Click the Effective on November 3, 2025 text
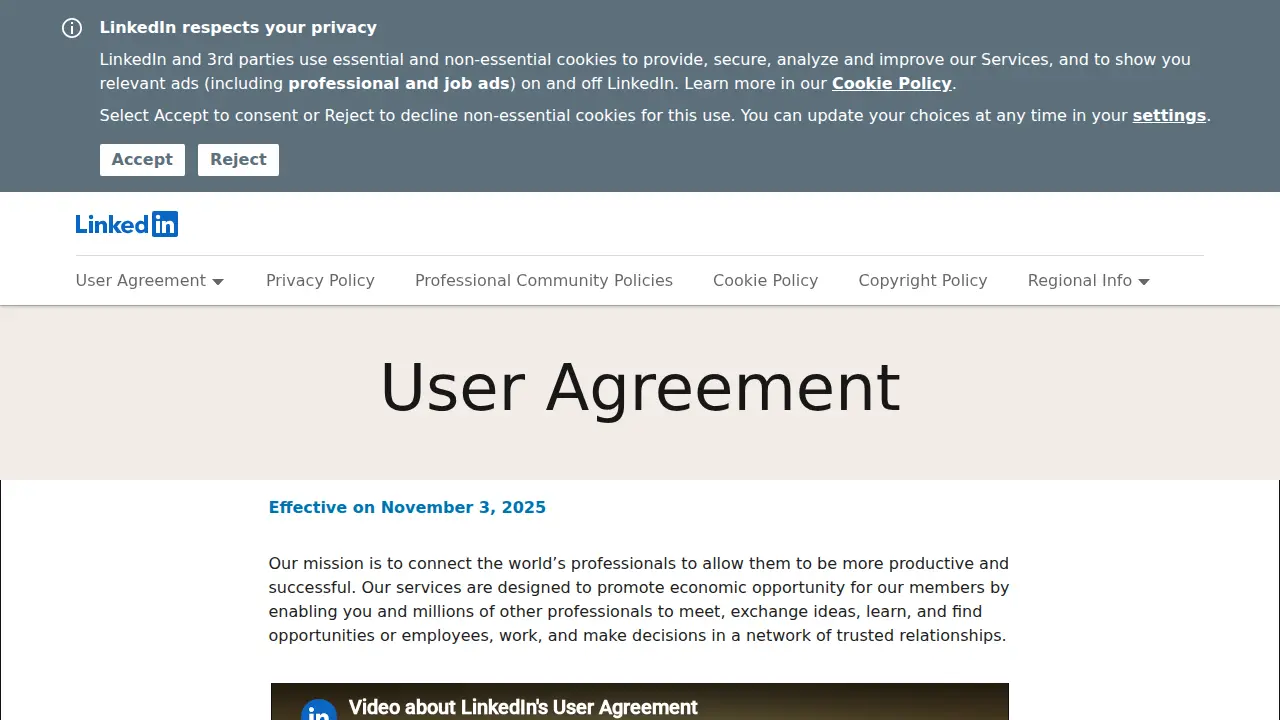The image size is (1280, 720). click(x=407, y=508)
